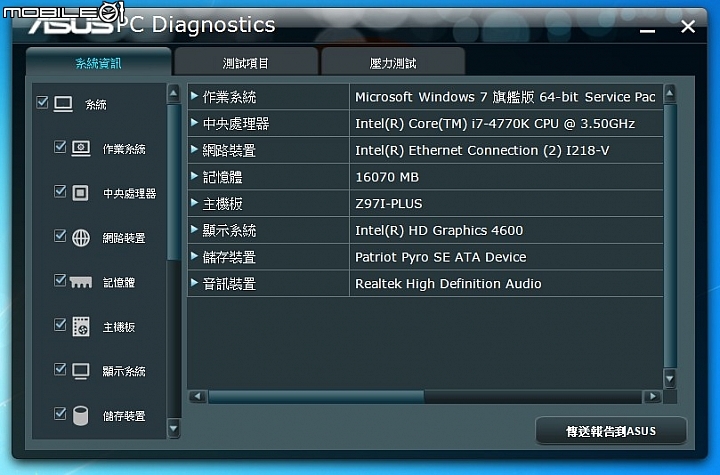Click the 儲存裝置 cylinder drive icon

81,415
